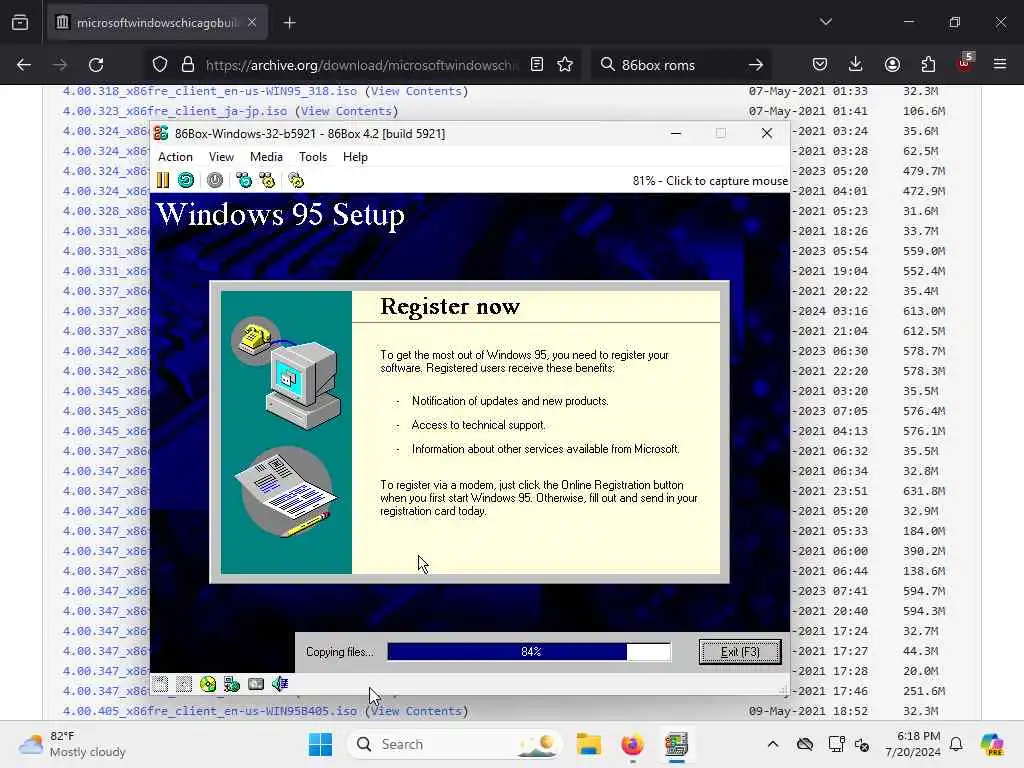Click the 4.00.328_x86 file link
Image resolution: width=1024 pixels, height=768 pixels.
click(x=106, y=211)
